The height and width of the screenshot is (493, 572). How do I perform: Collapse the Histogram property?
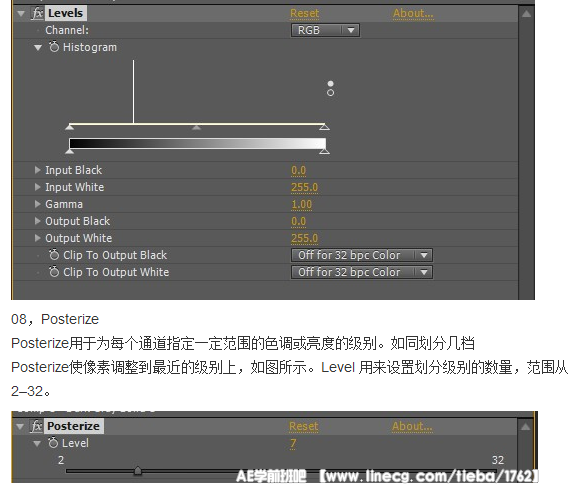[x=38, y=47]
